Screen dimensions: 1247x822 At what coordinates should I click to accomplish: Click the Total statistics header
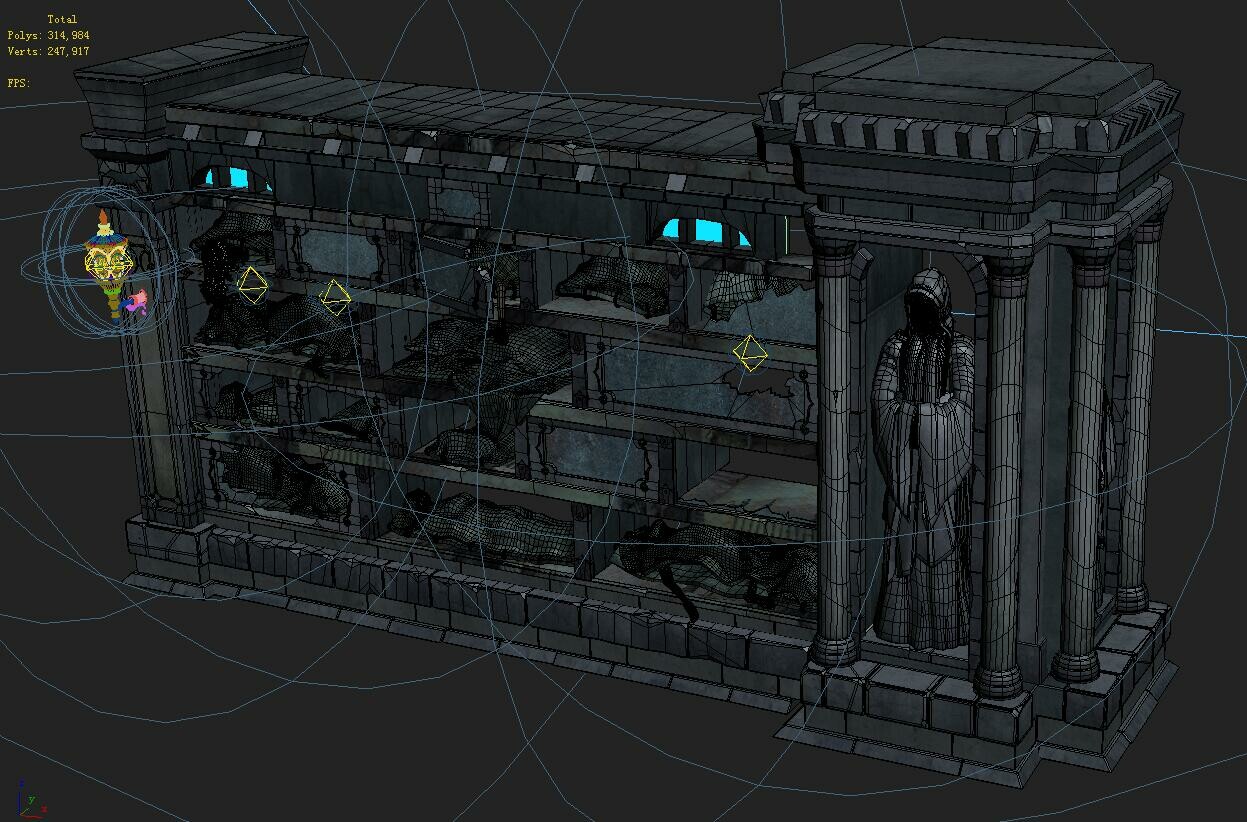(x=62, y=19)
